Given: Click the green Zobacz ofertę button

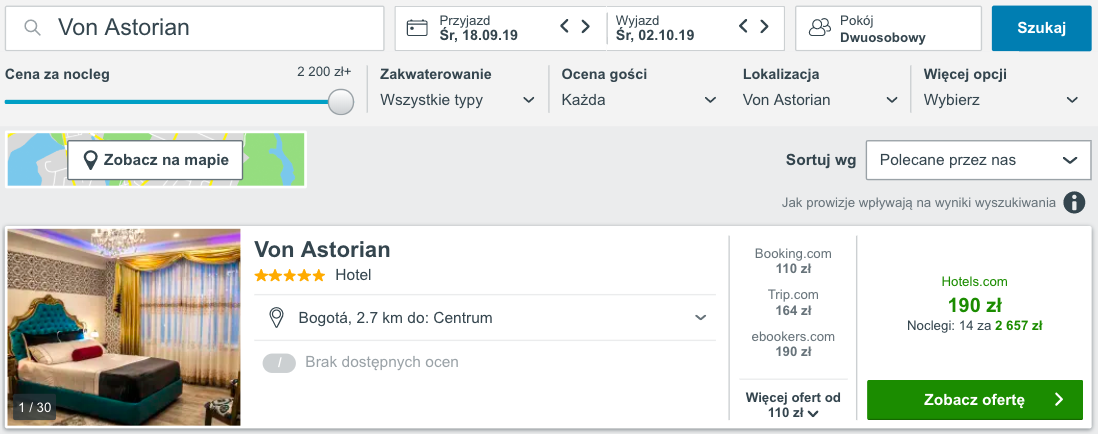Looking at the screenshot, I should pyautogui.click(x=974, y=400).
